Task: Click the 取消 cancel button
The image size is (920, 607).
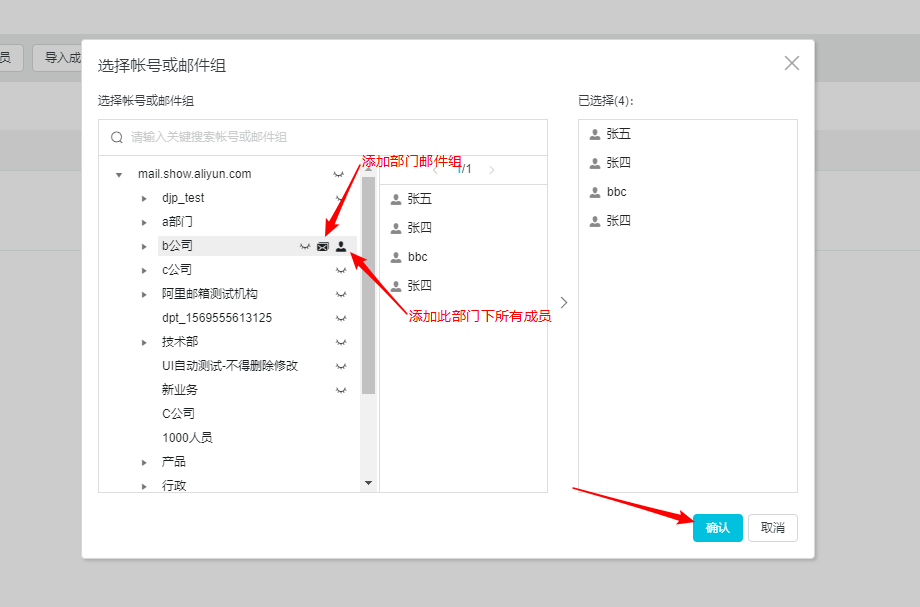Action: [772, 528]
